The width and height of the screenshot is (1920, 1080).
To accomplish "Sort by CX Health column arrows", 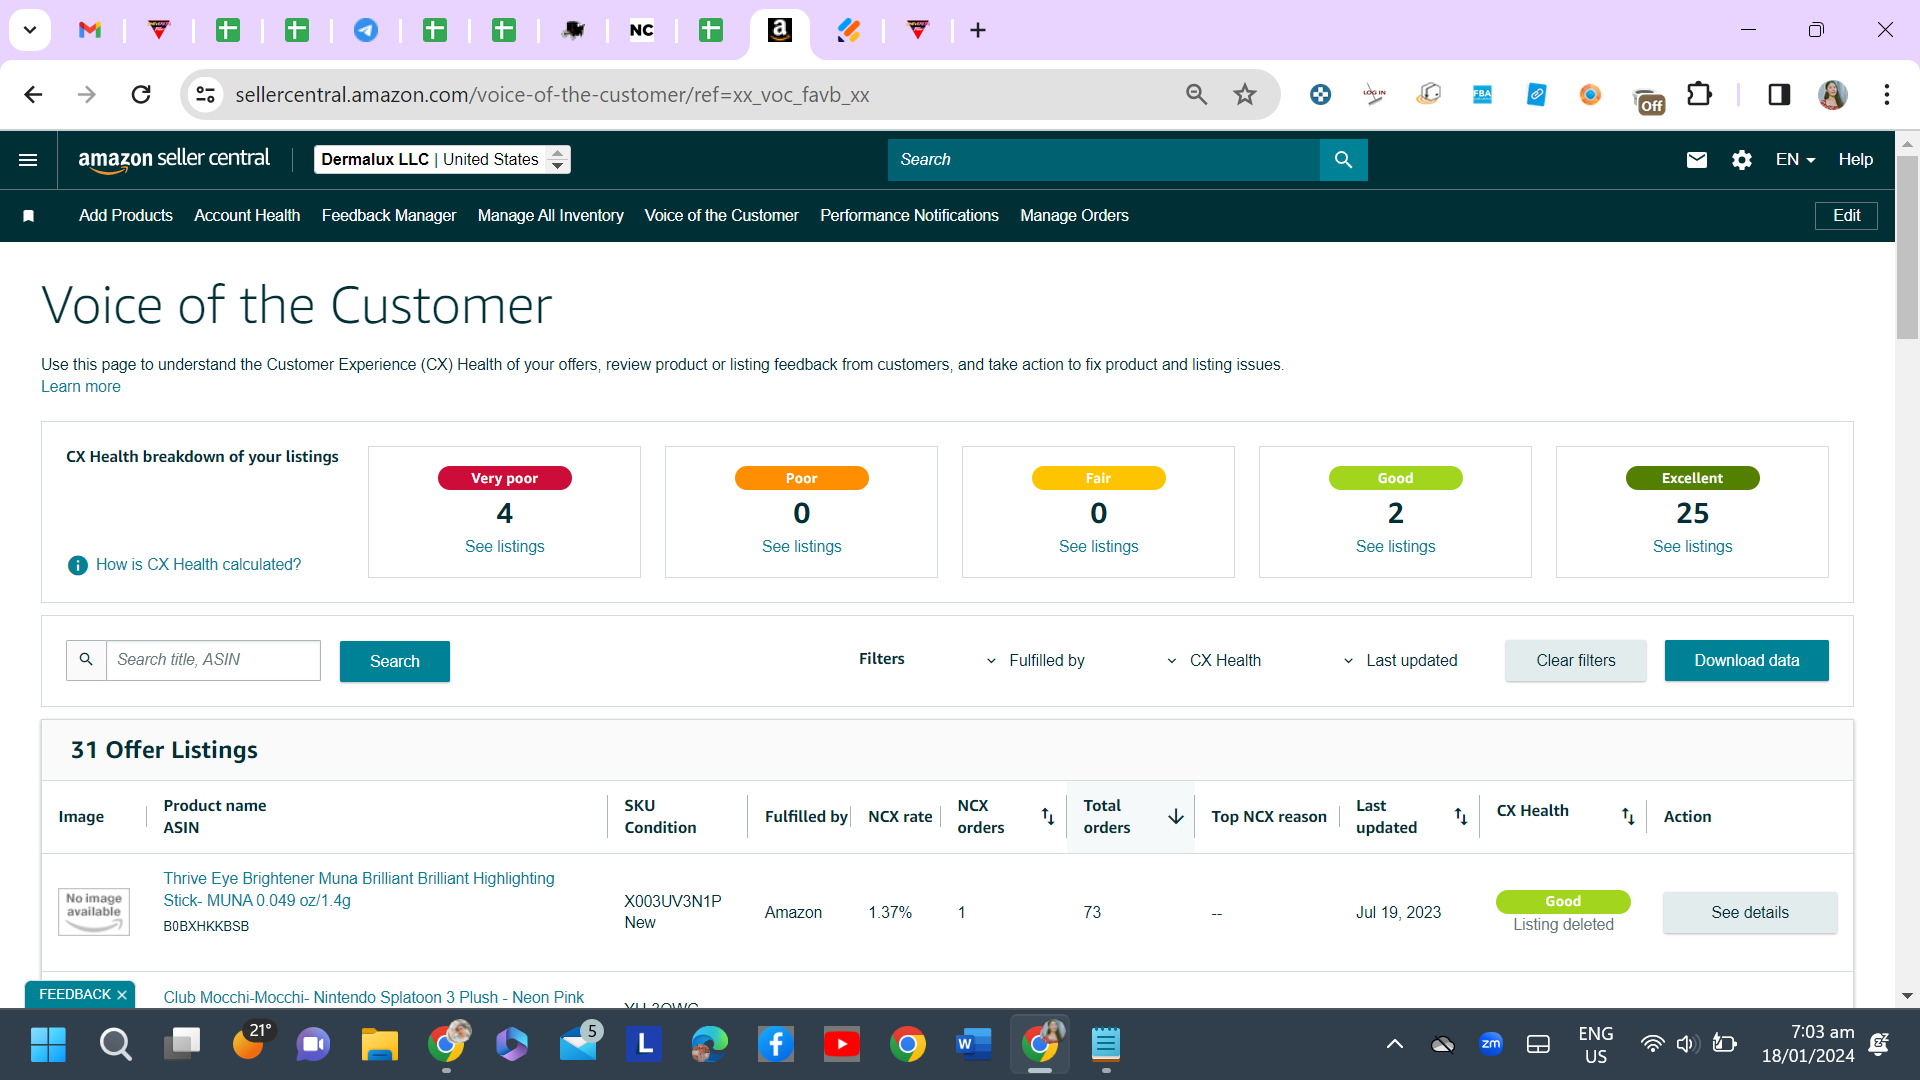I will (x=1628, y=816).
